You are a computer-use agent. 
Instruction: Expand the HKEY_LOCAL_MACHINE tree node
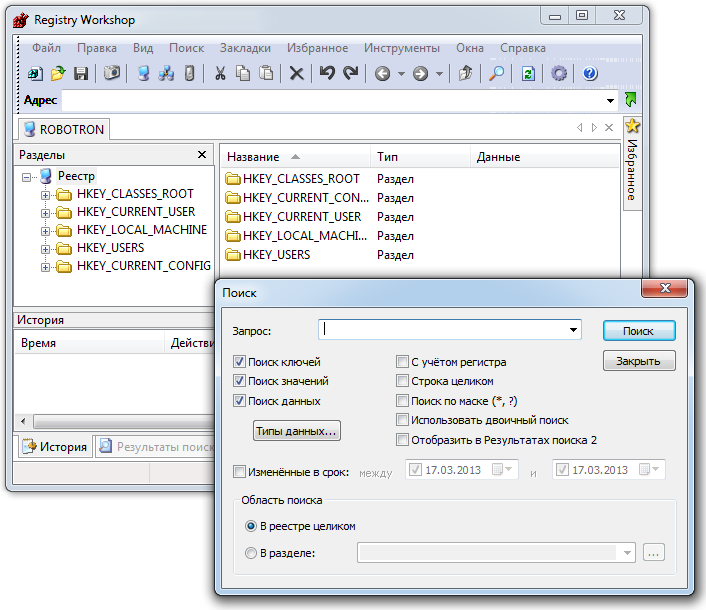coord(45,230)
